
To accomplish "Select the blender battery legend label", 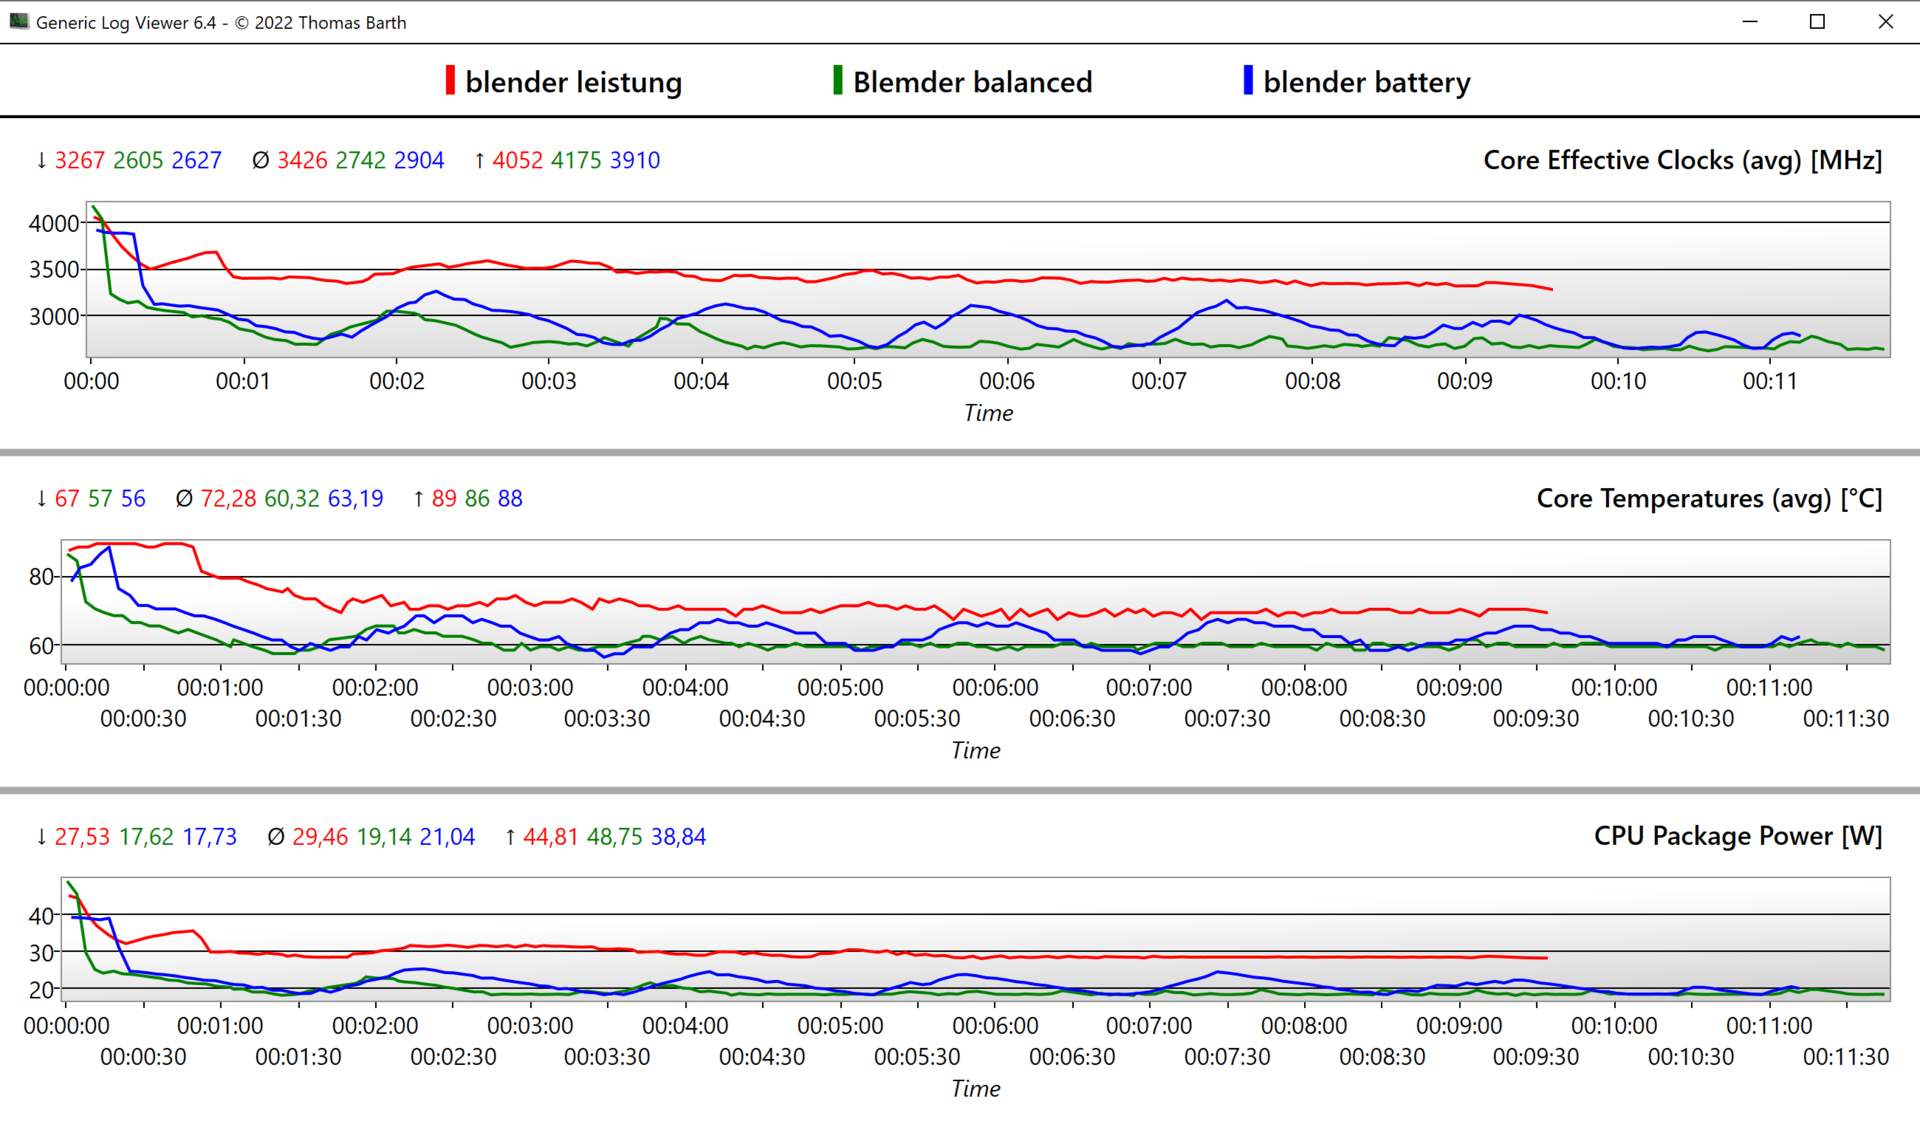I will point(1366,83).
